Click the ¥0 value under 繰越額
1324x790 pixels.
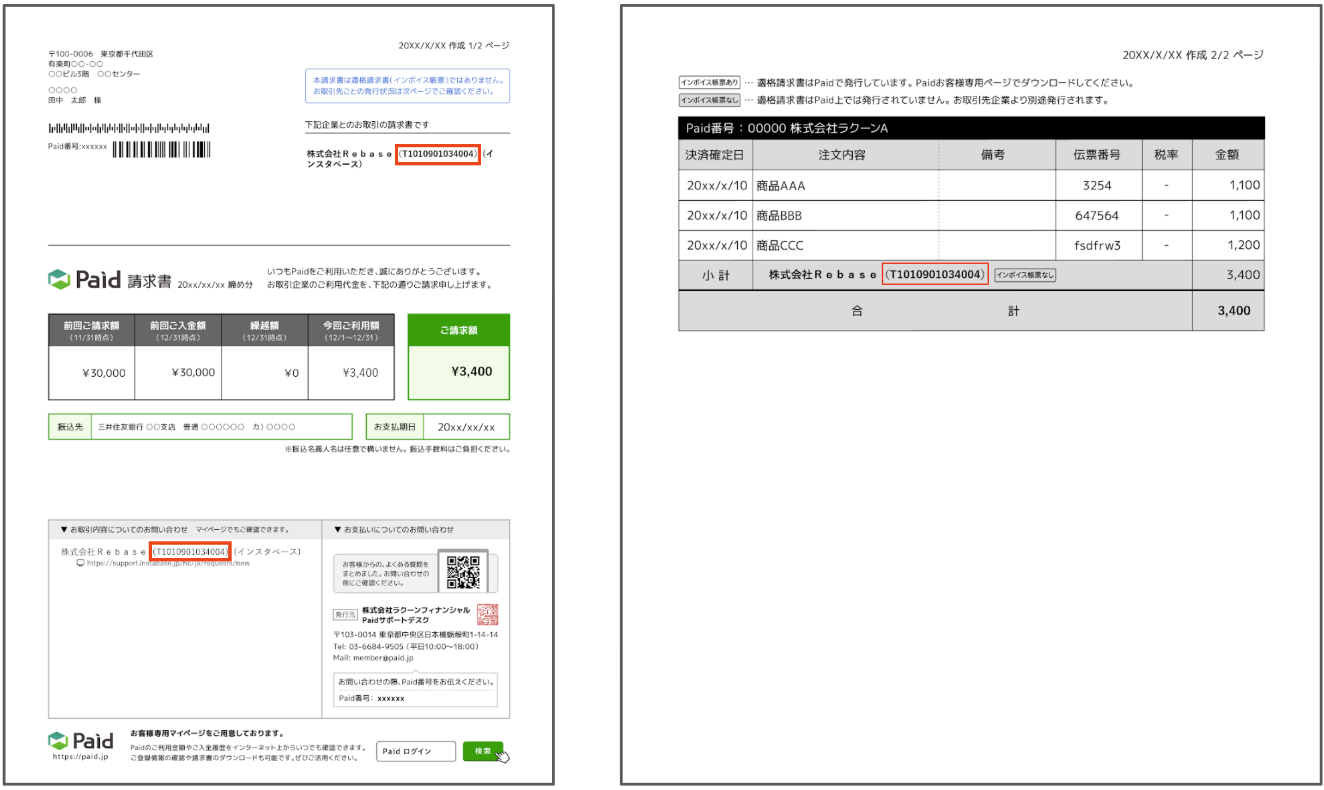click(x=291, y=373)
